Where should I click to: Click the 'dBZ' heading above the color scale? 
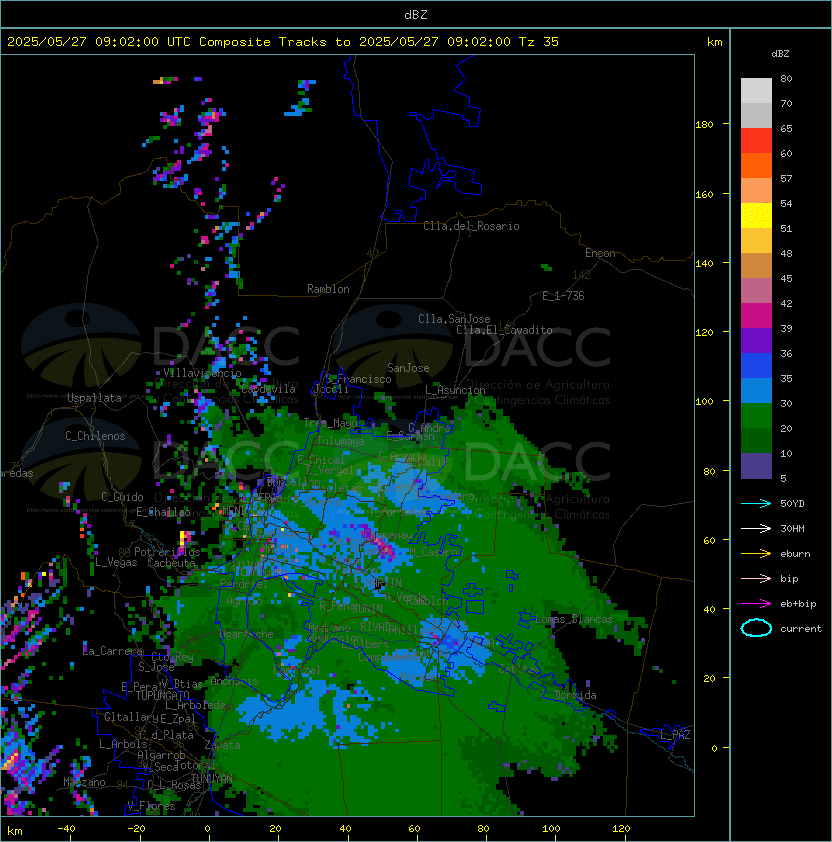[x=780, y=54]
